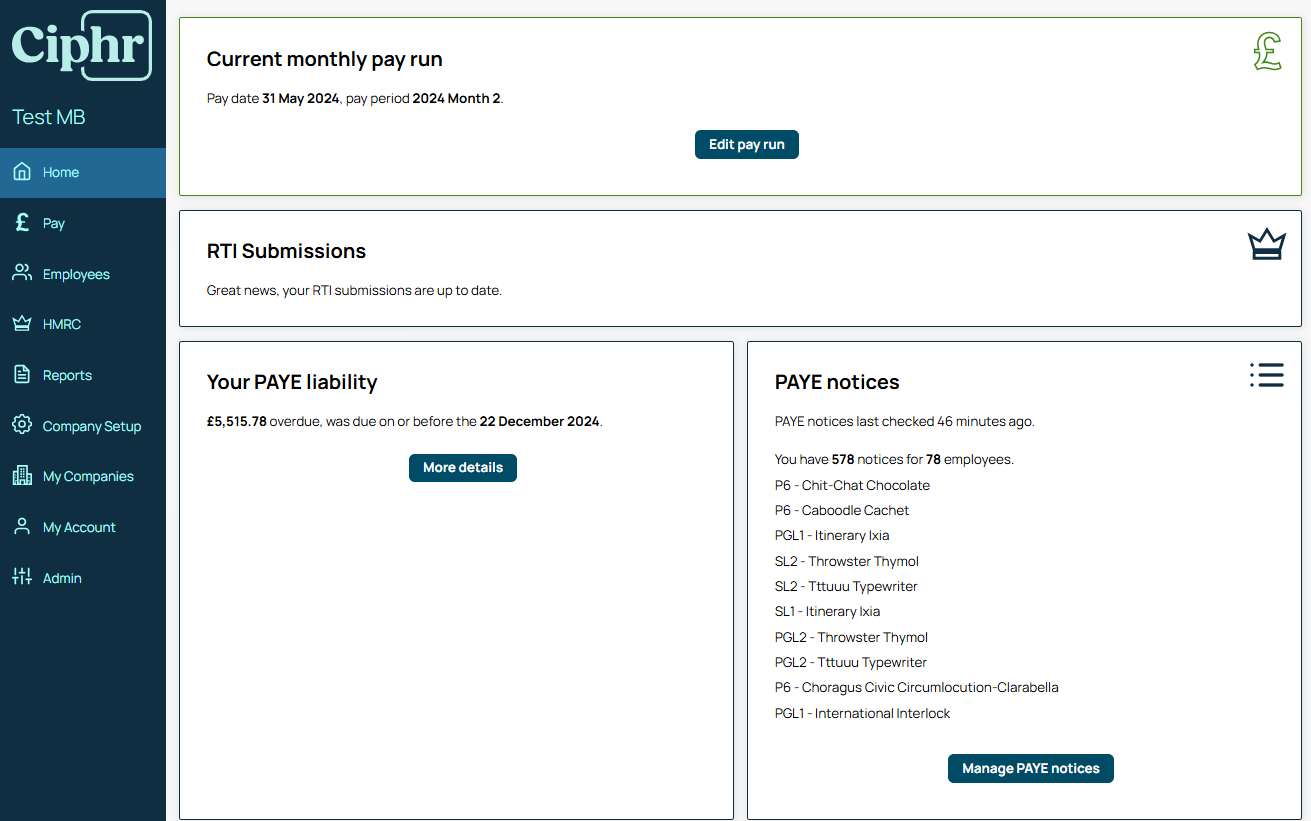
Task: Click the Current monthly pay run heading
Action: tap(325, 59)
